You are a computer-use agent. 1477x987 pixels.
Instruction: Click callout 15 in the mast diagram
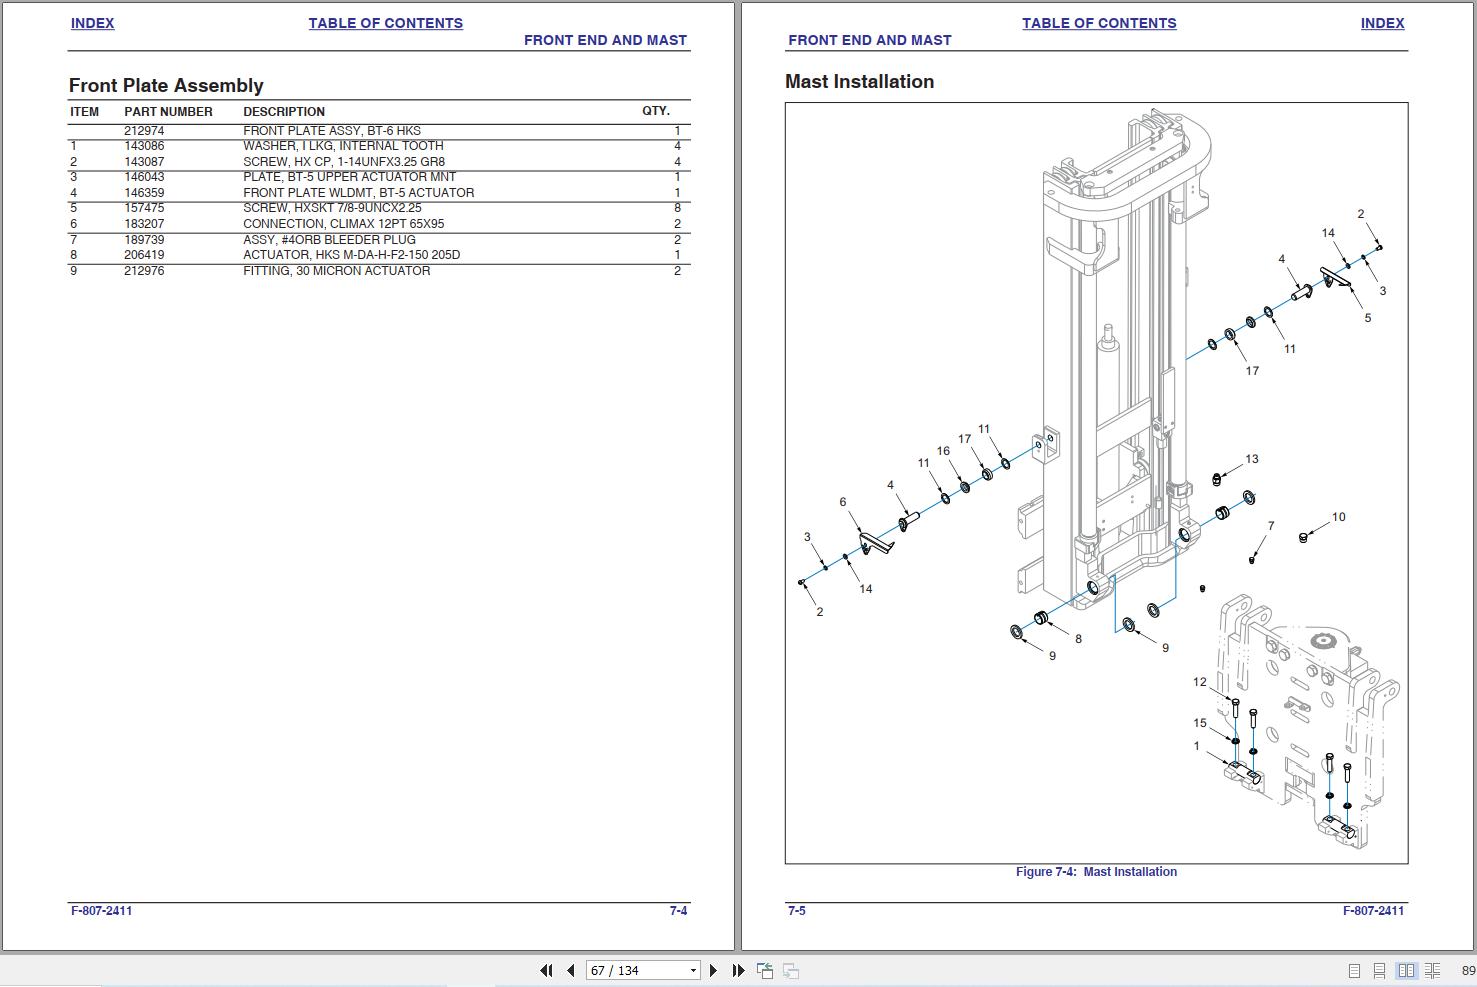point(1200,723)
